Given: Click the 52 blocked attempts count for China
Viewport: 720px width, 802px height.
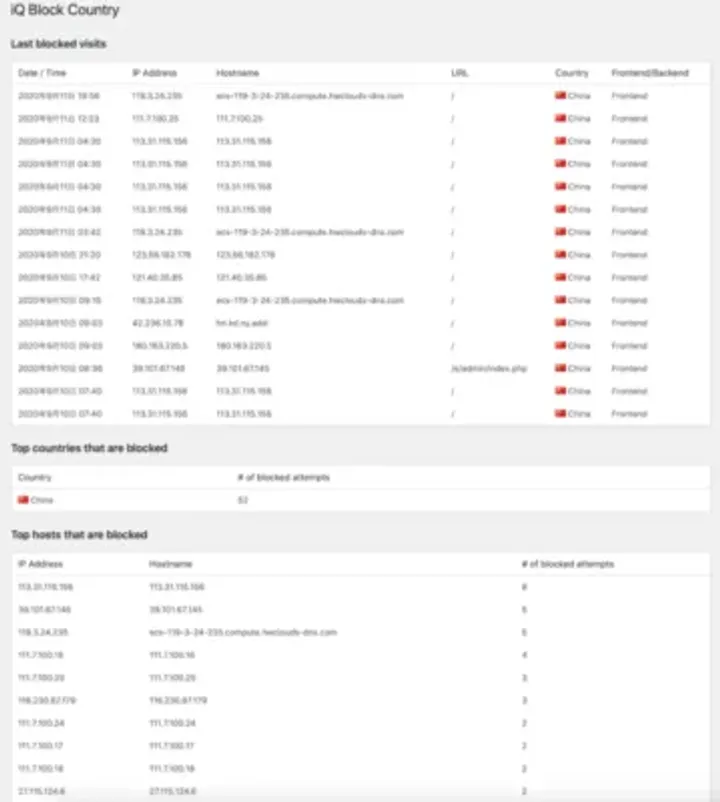Looking at the screenshot, I should [242, 500].
